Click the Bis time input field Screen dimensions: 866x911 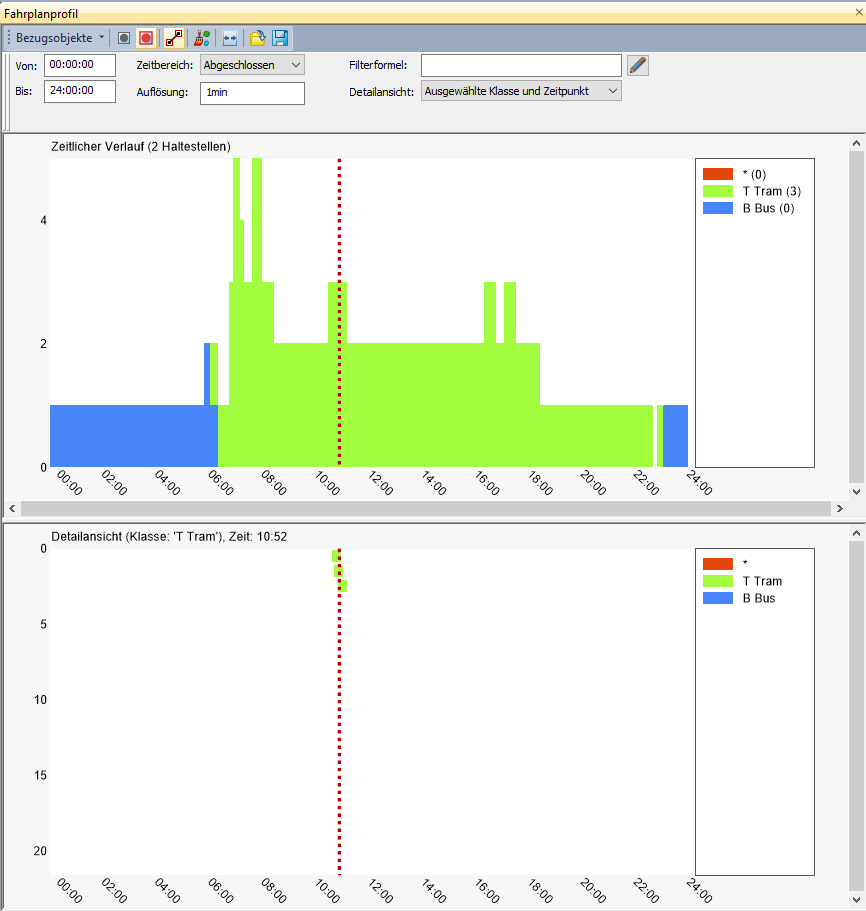tap(80, 91)
